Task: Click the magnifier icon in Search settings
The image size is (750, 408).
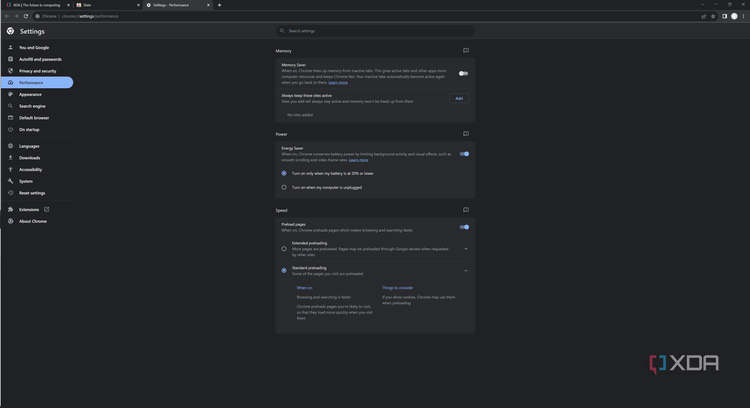Action: (x=282, y=31)
